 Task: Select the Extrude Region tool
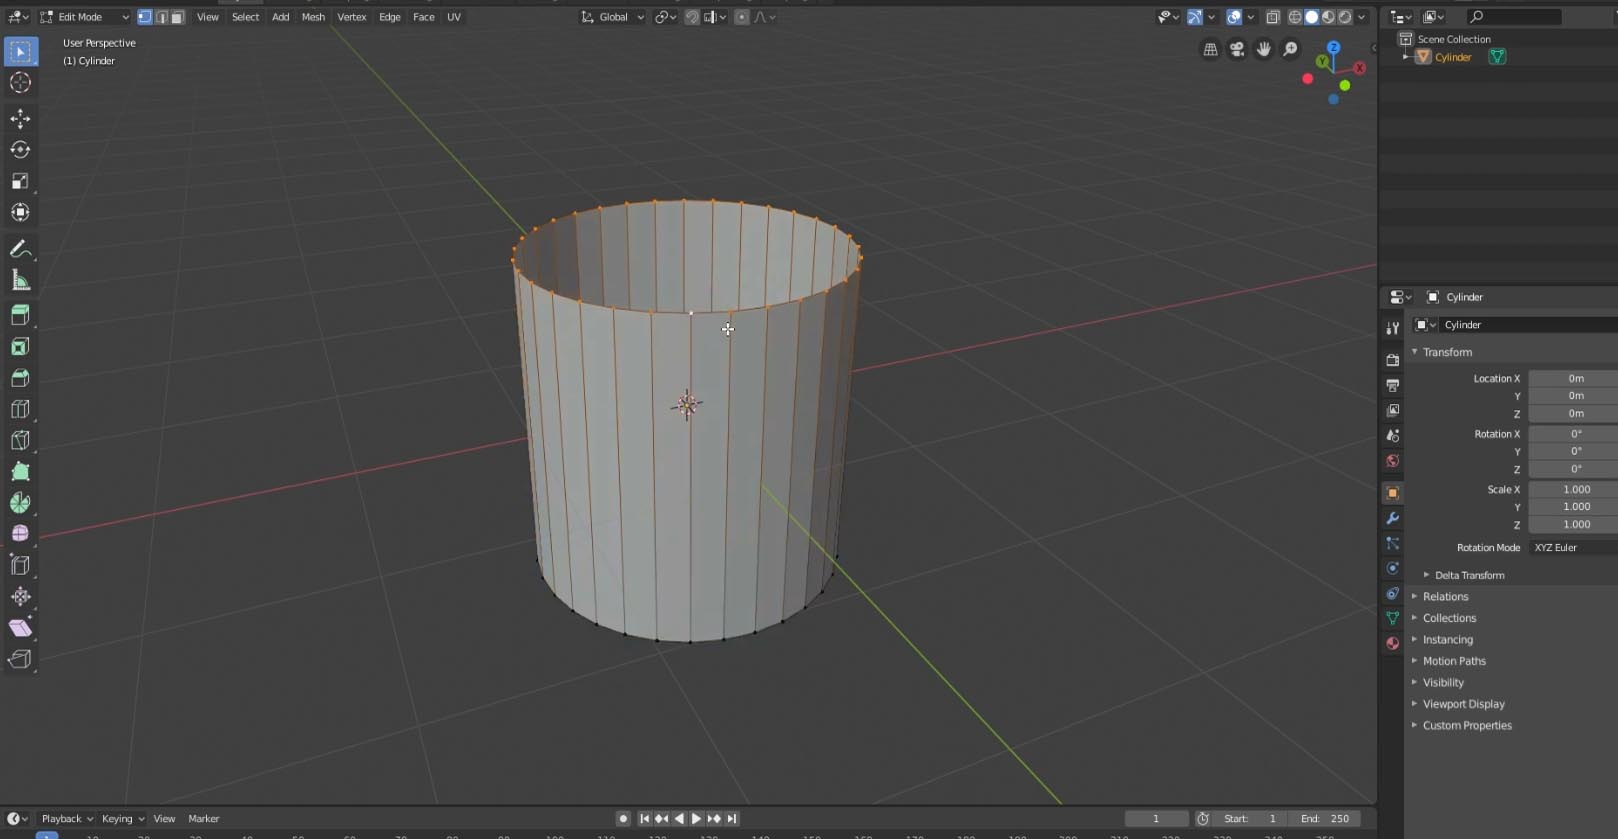click(x=20, y=315)
